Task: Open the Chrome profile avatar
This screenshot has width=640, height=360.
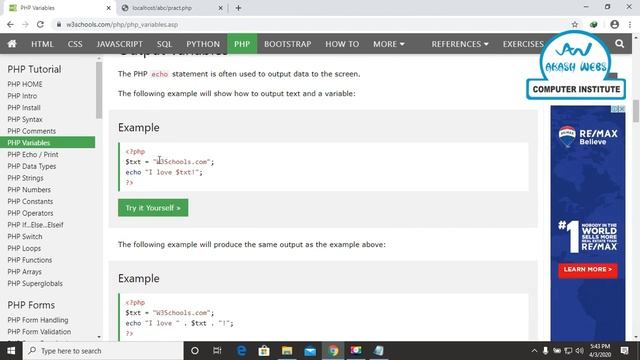Action: click(614, 24)
